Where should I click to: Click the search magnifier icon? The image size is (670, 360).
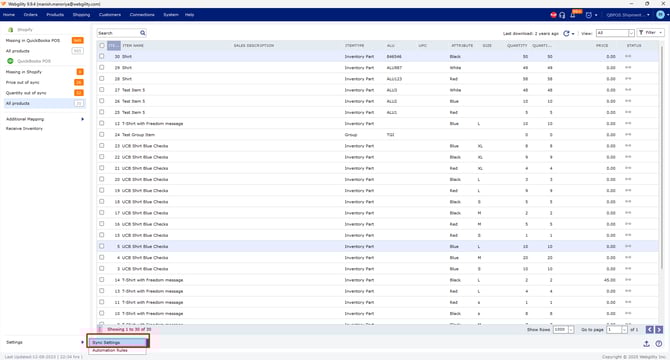click(x=143, y=33)
